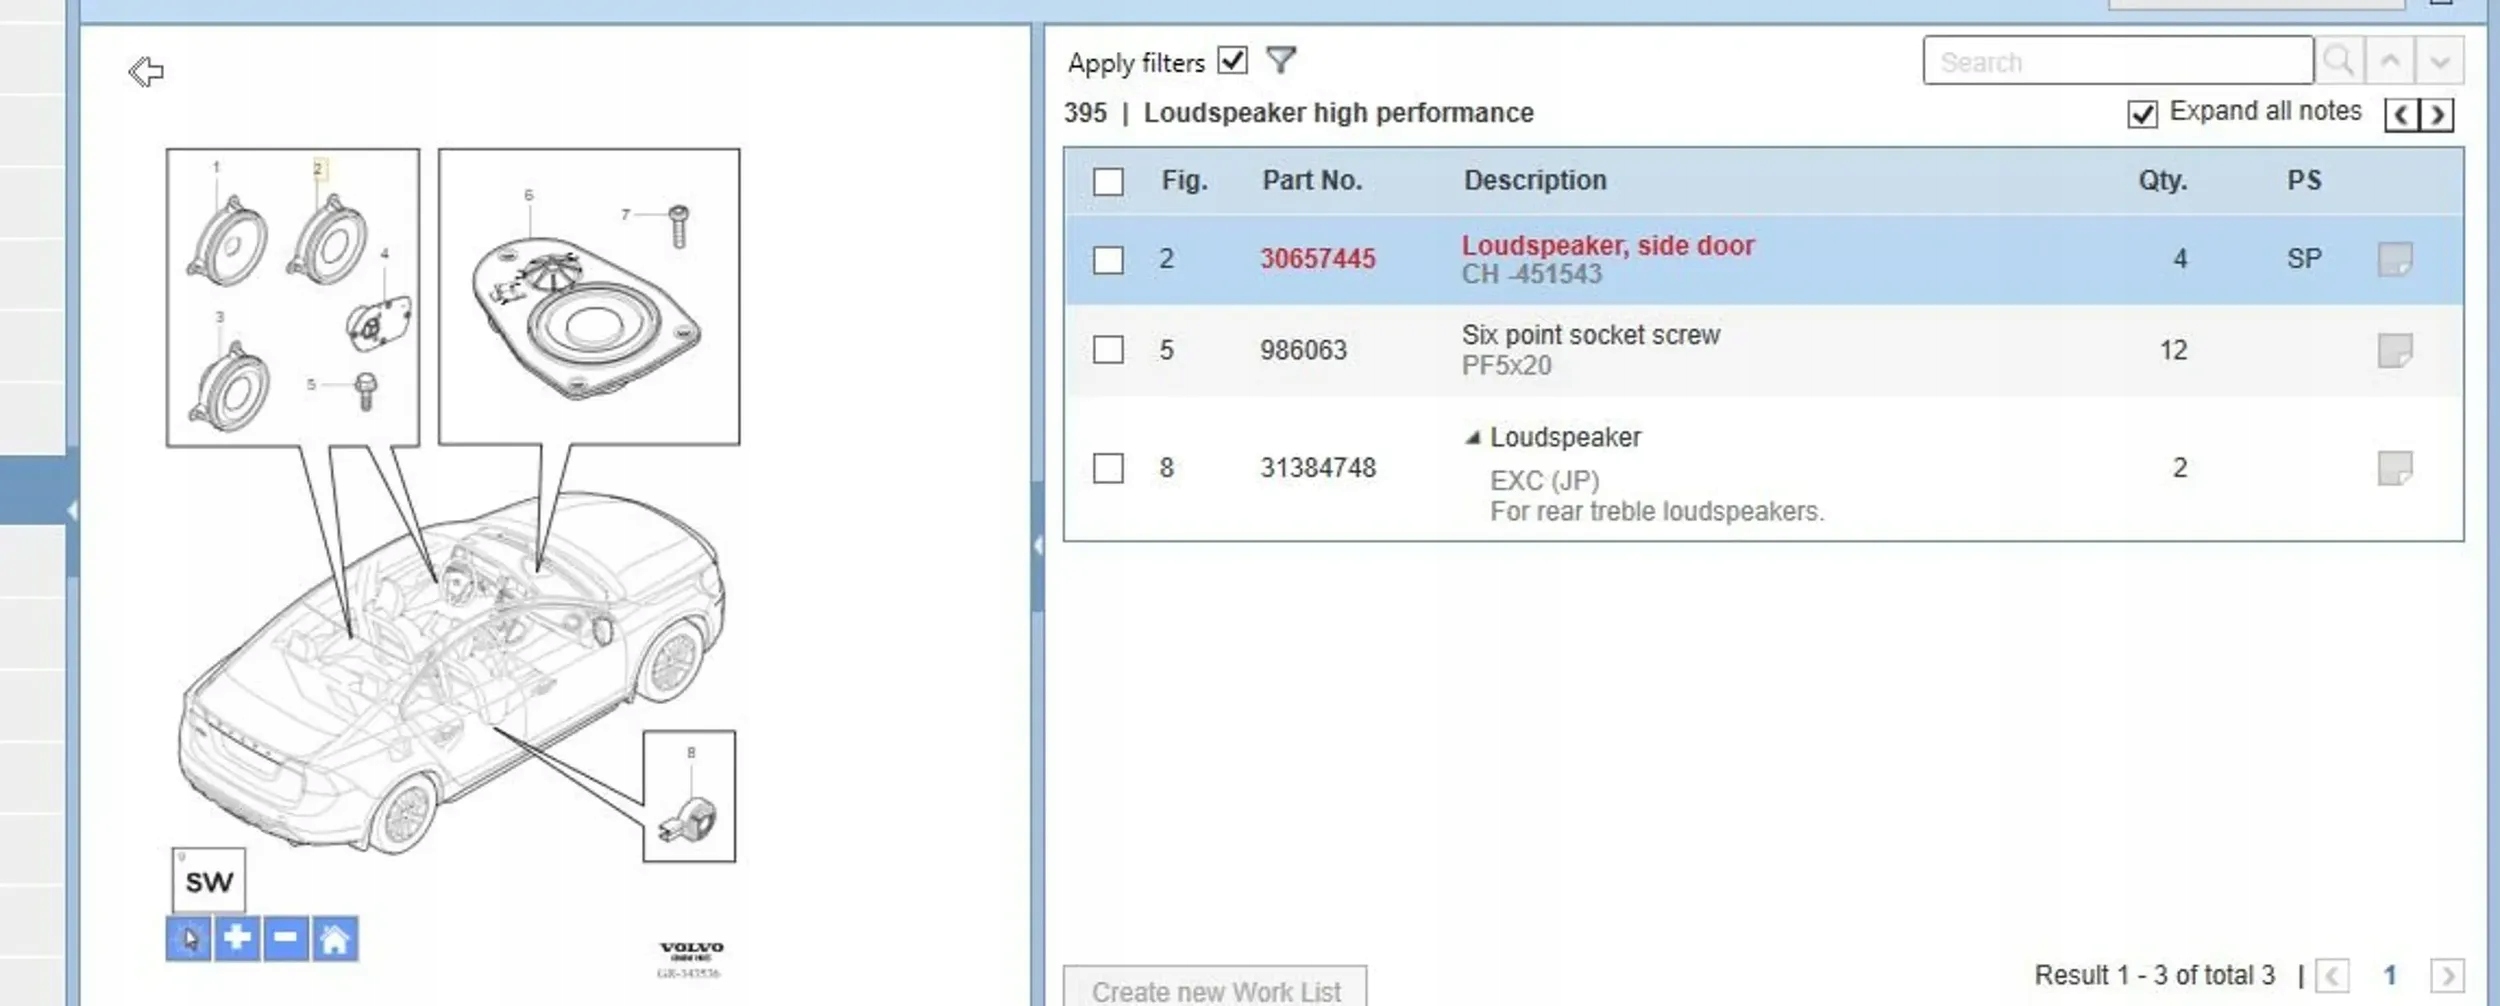Click the For rear treble loudspeakers note

click(x=1657, y=512)
